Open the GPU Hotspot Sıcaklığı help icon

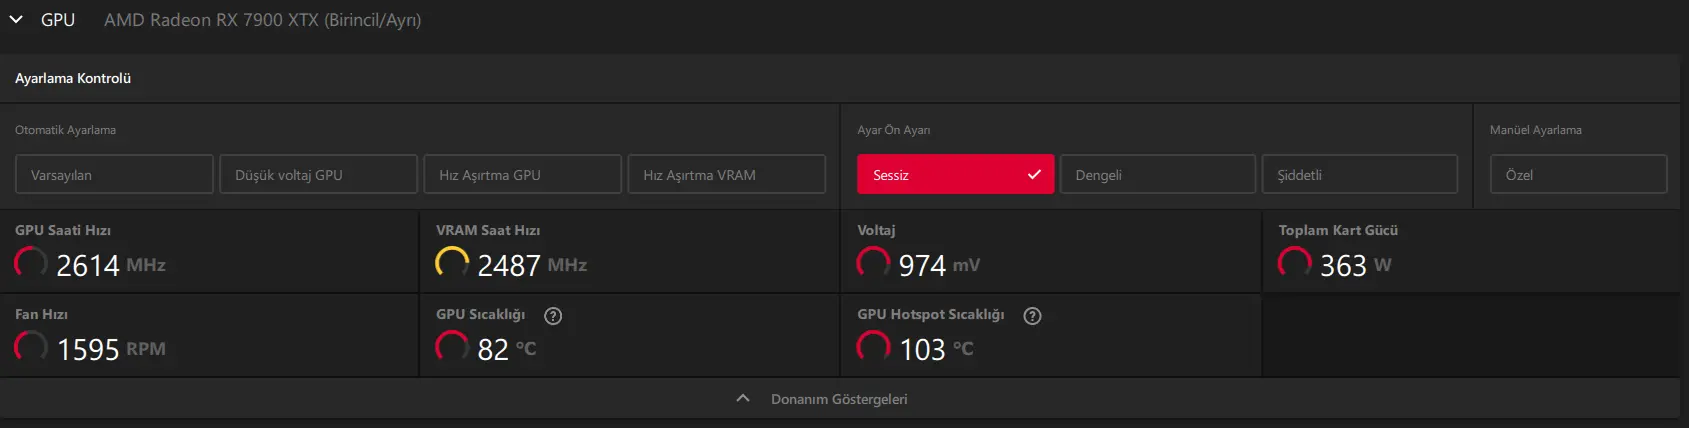tap(1033, 316)
